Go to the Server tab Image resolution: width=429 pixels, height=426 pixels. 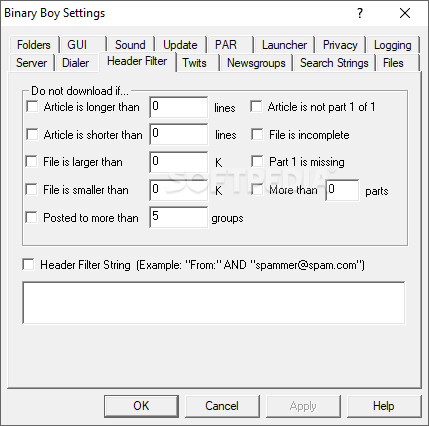[31, 63]
